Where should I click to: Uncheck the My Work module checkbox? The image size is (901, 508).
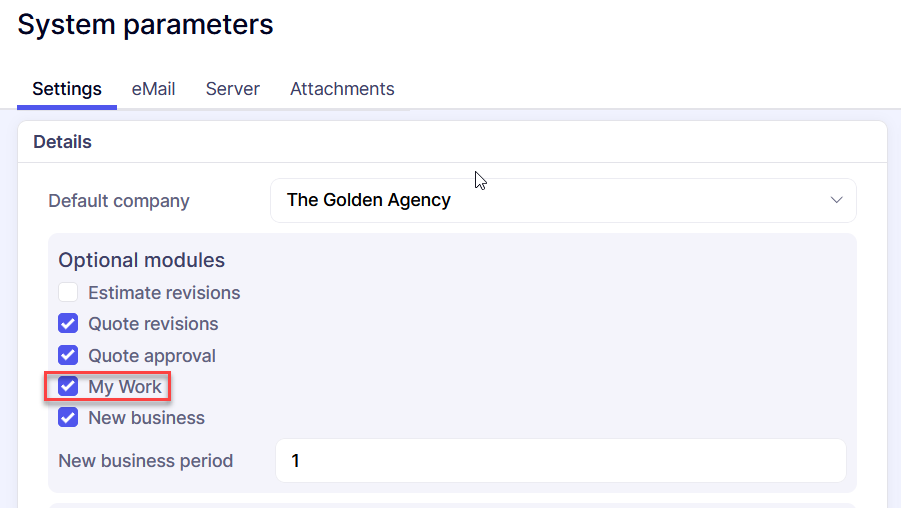tap(68, 386)
